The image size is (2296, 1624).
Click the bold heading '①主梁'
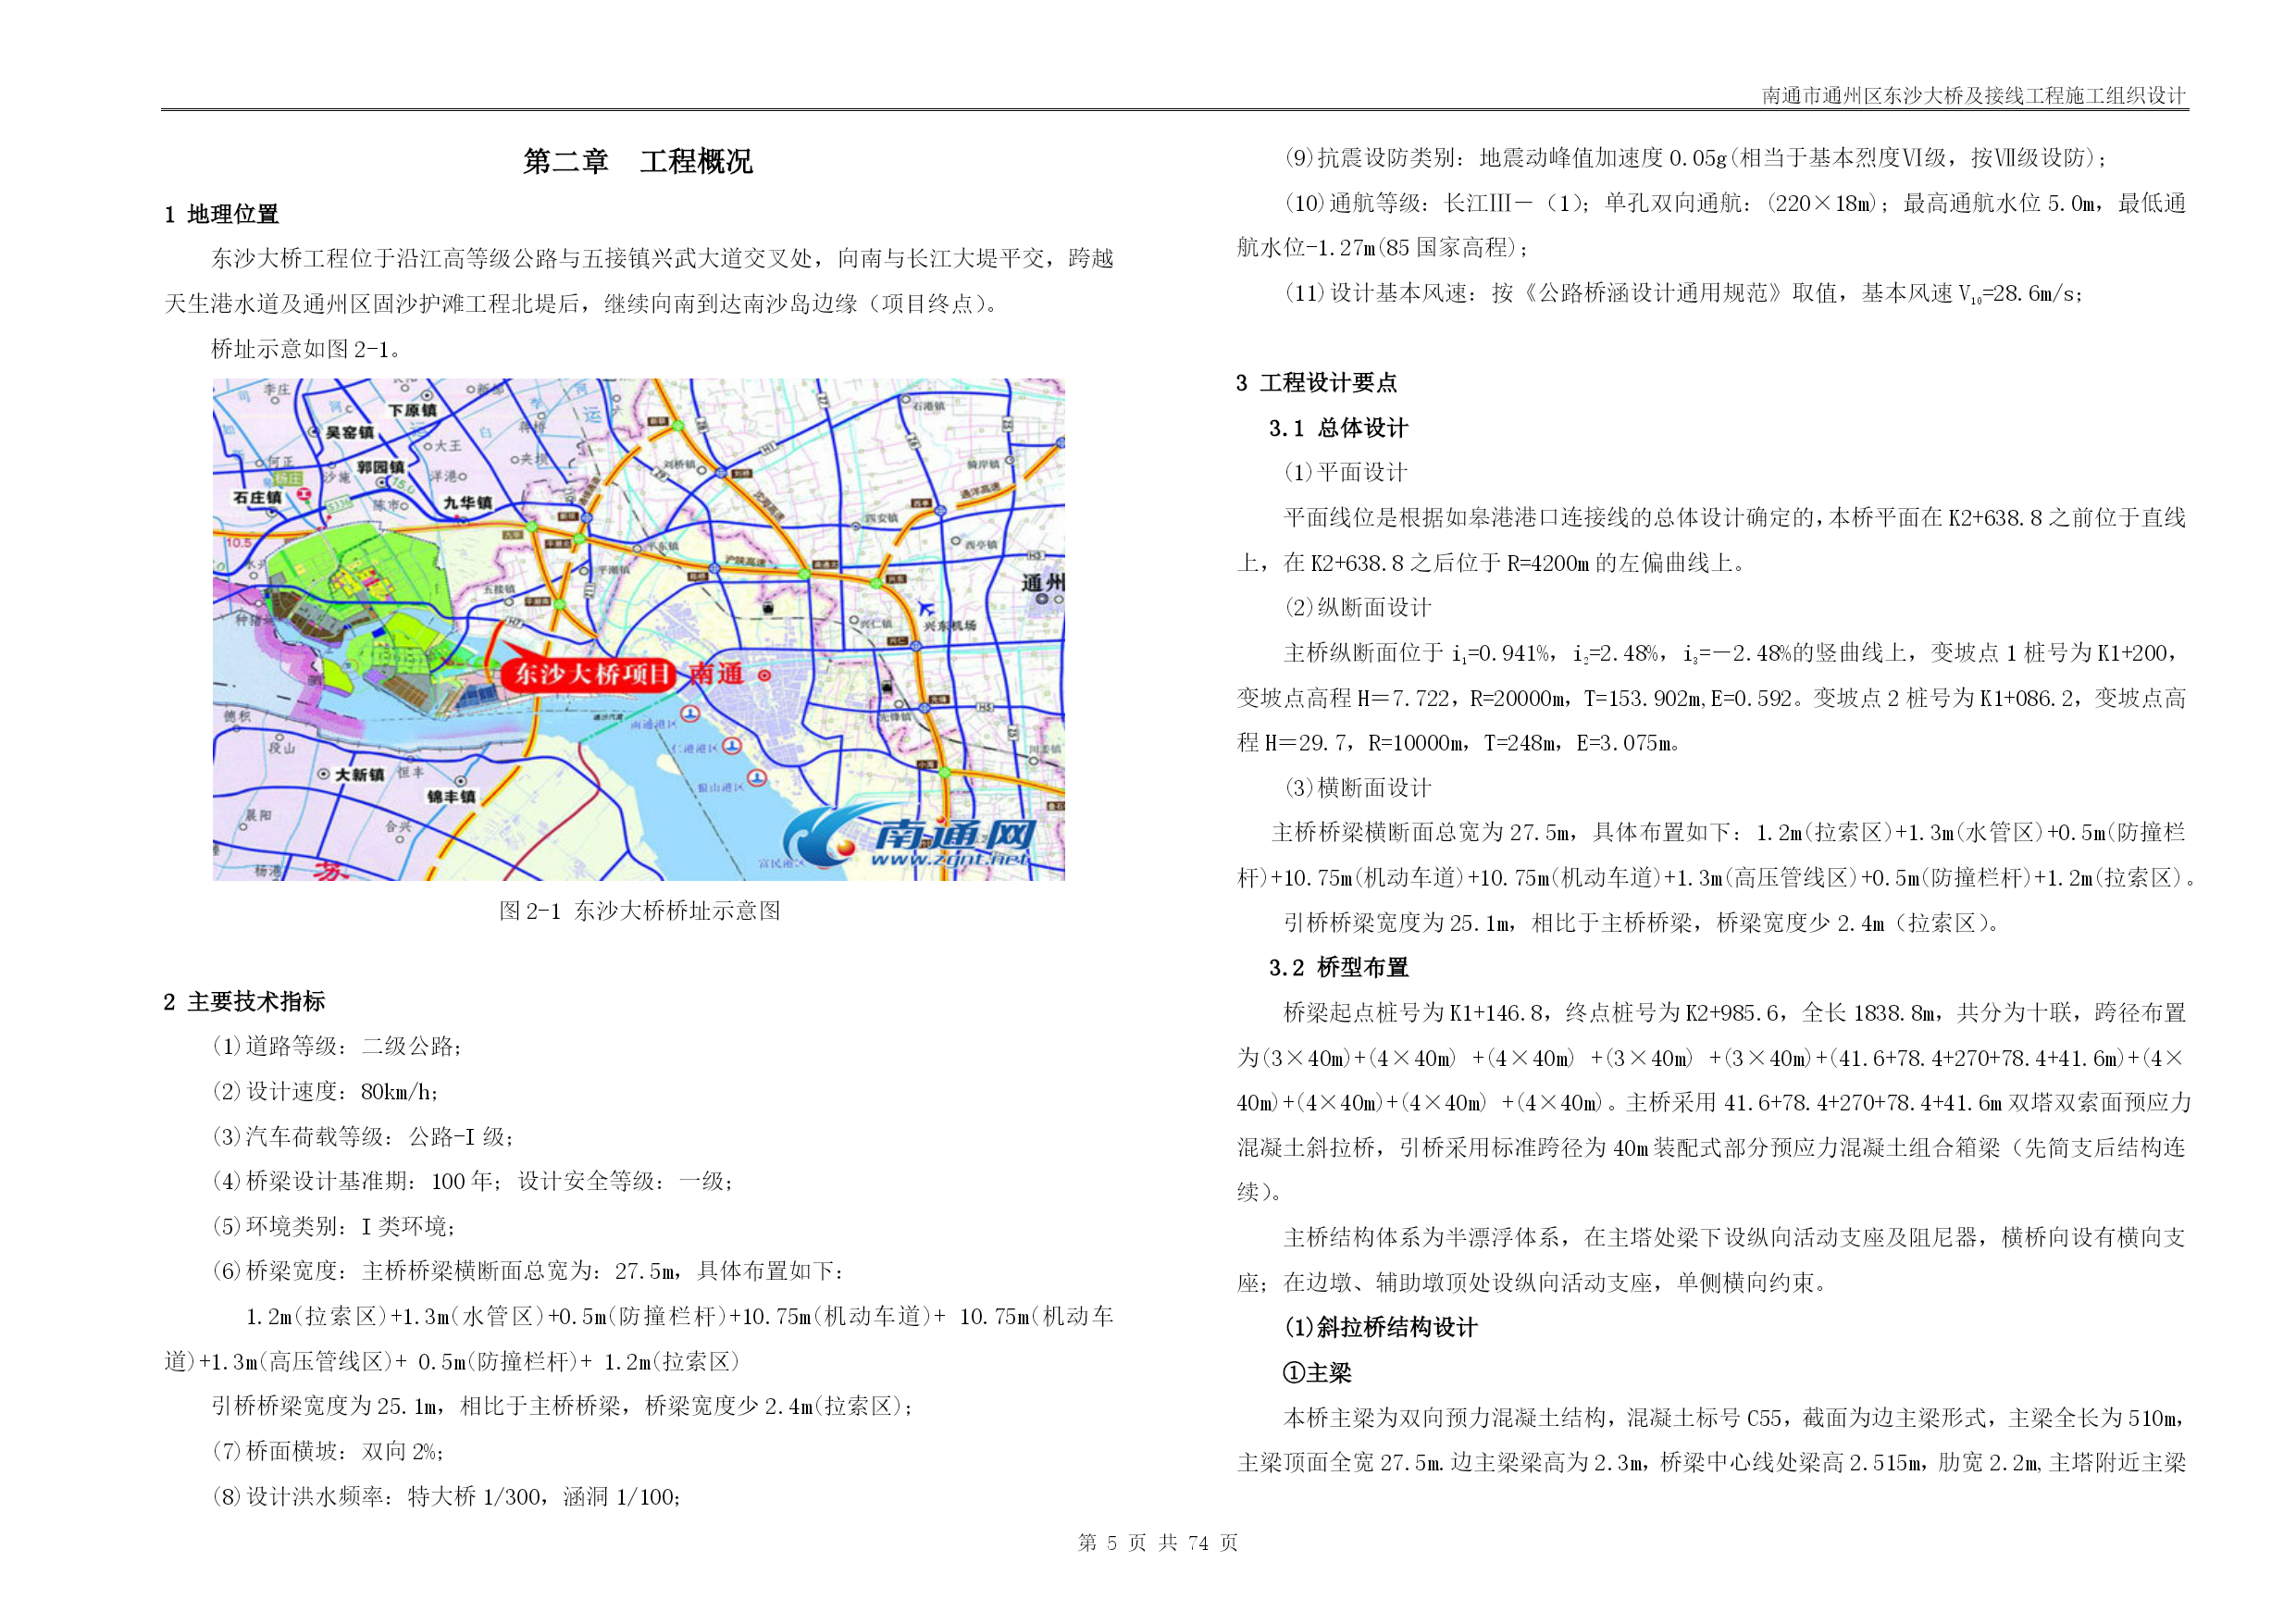[x=1317, y=1373]
